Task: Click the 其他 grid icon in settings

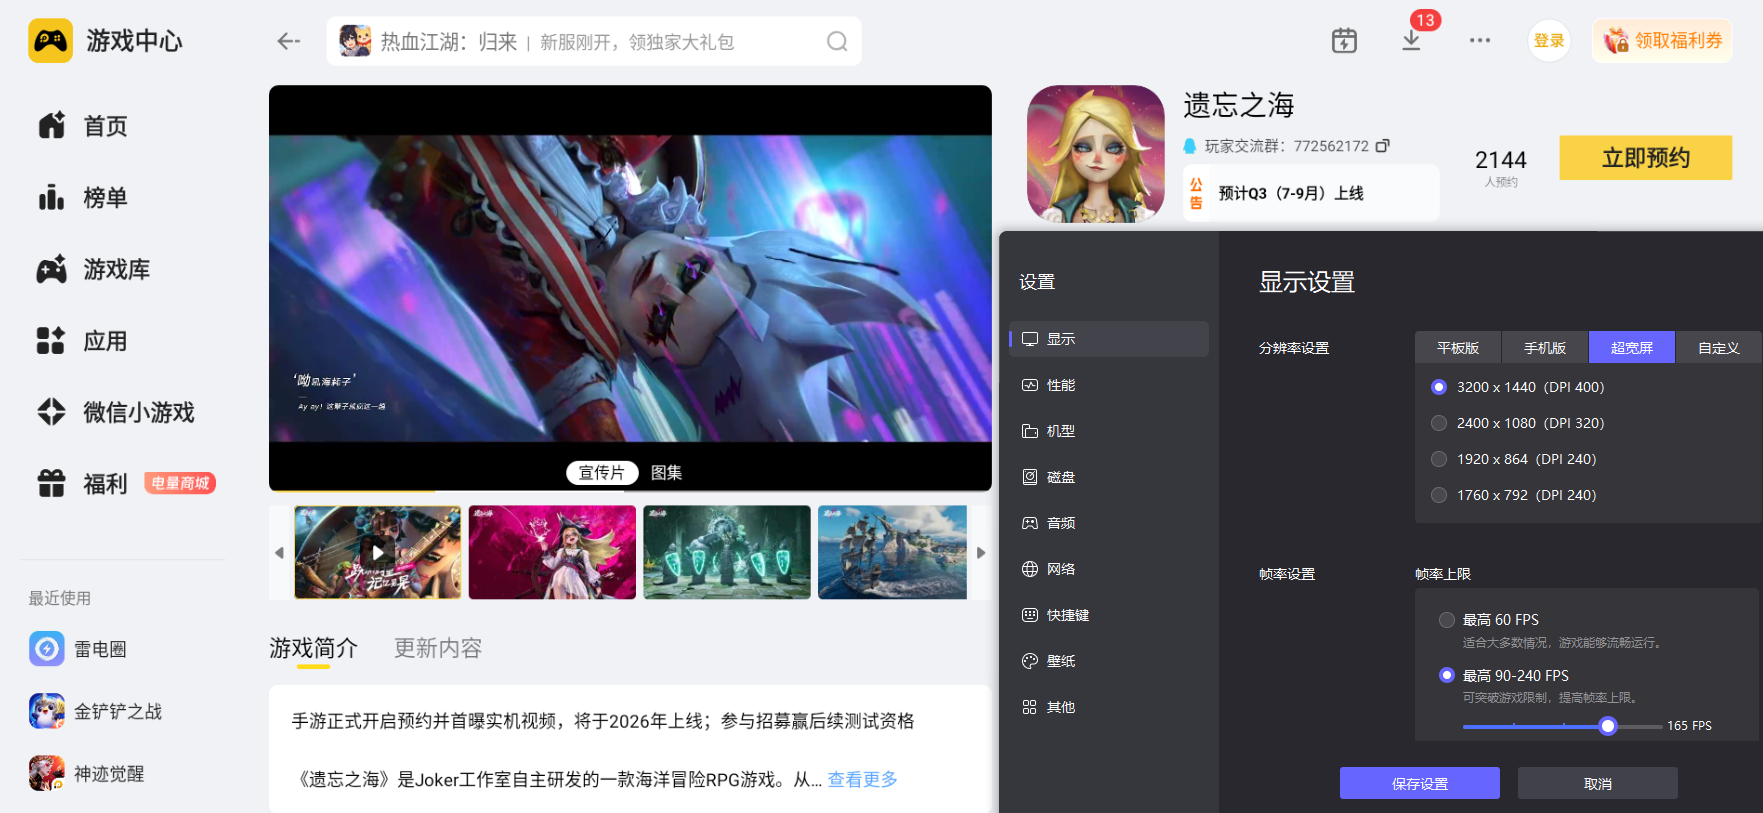Action: point(1030,707)
